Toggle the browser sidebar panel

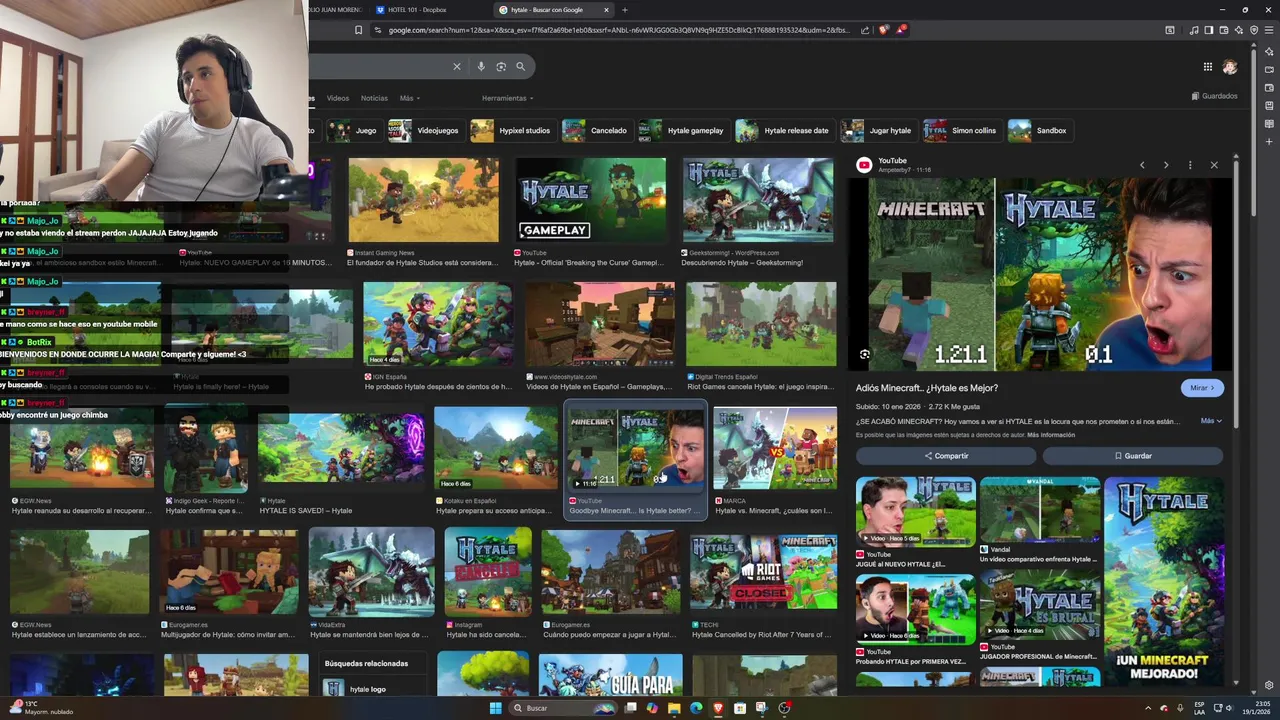[x=1209, y=30]
